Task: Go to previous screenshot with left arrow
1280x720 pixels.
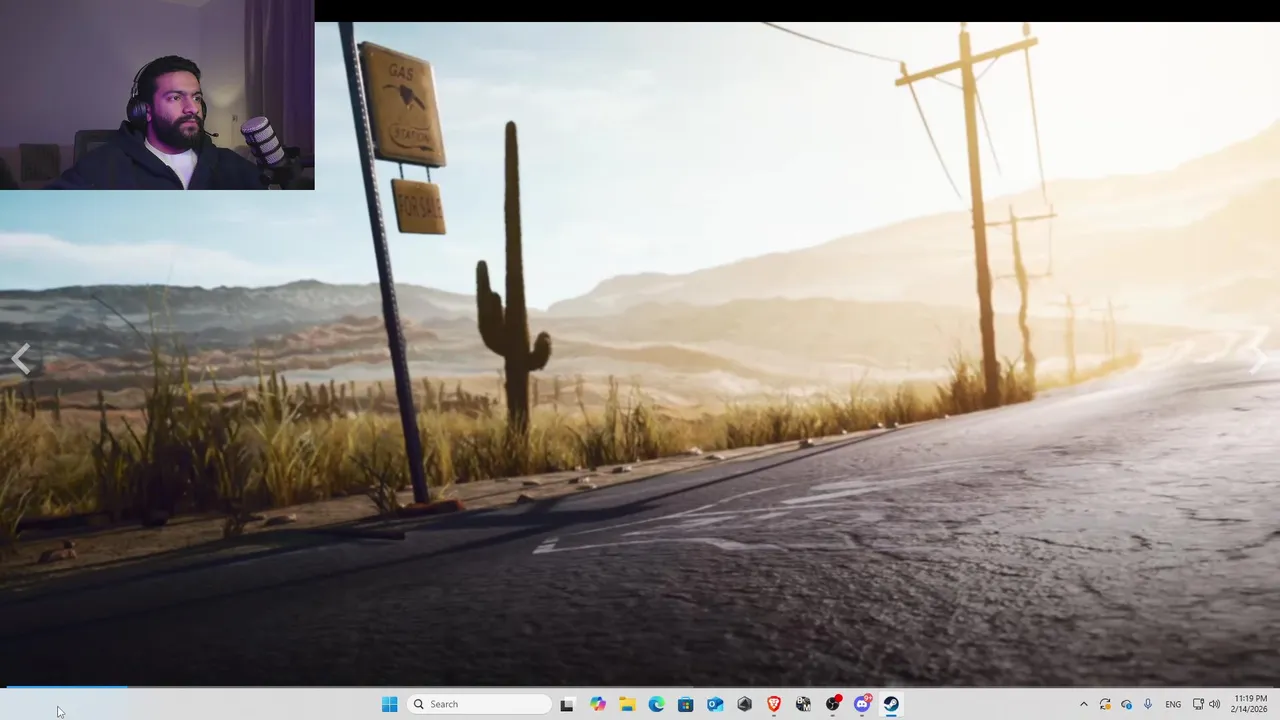Action: pyautogui.click(x=21, y=358)
